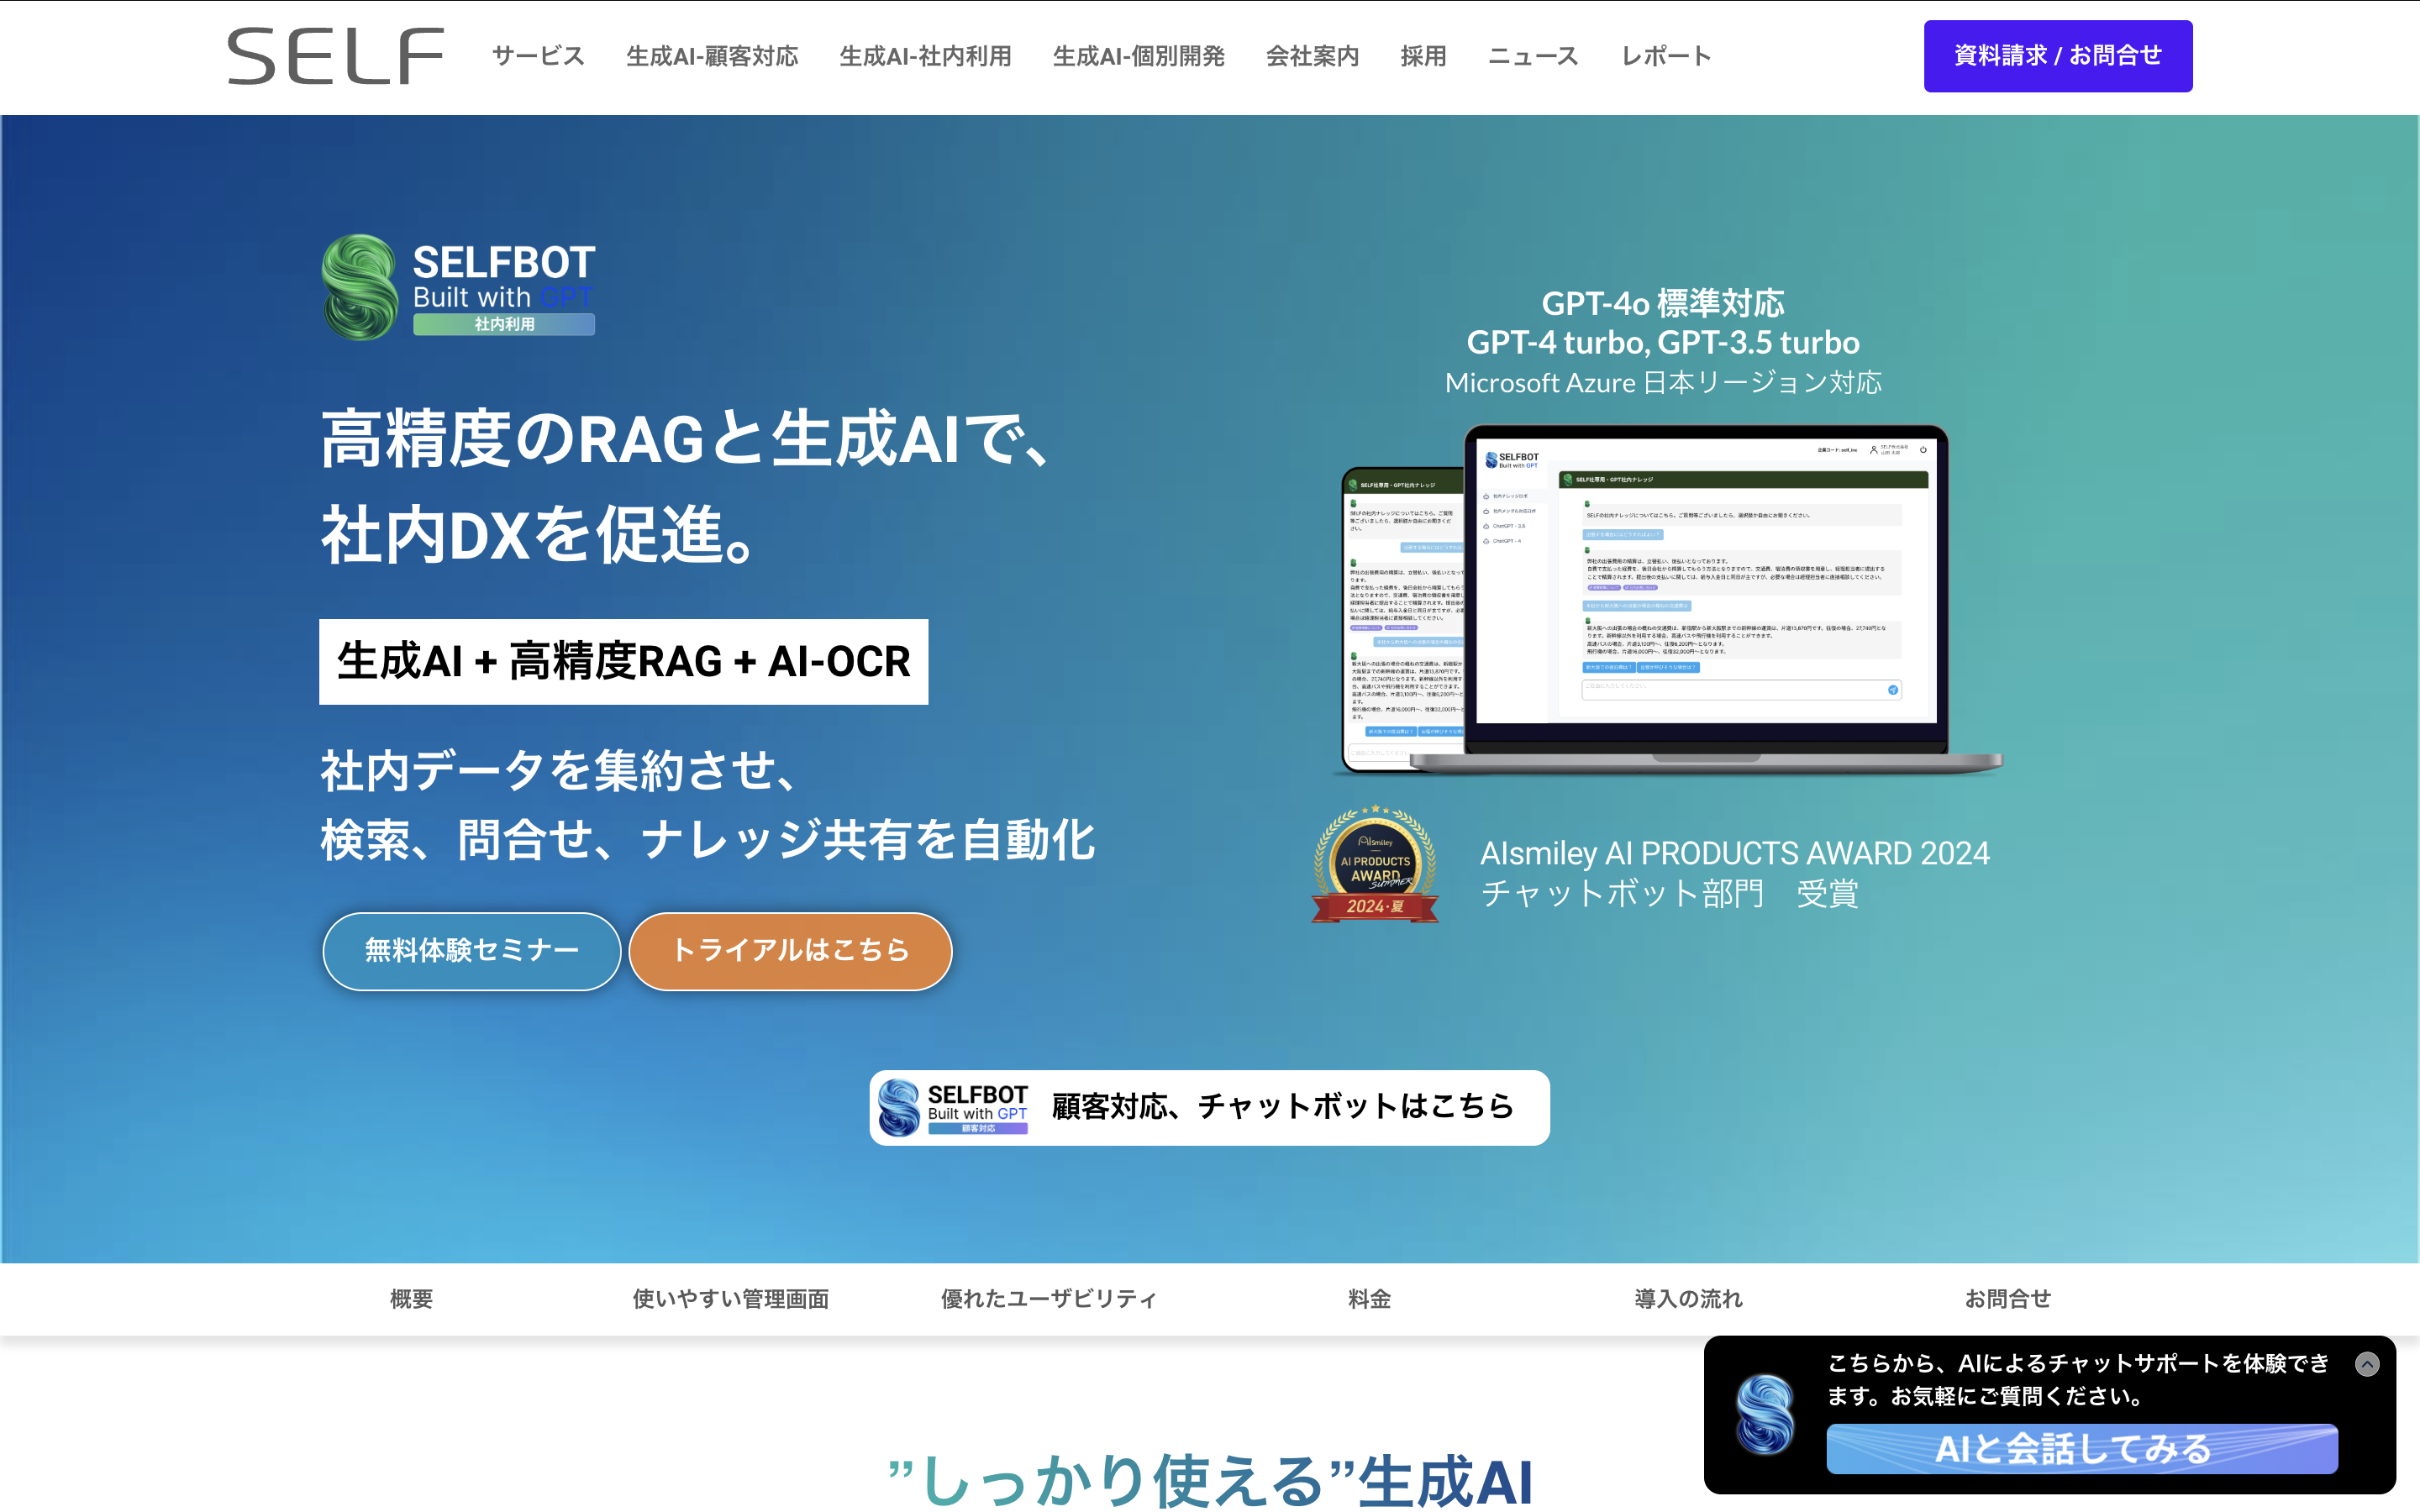Select the 導入の流れ anchor tab
The image size is (2420, 1512).
pos(1688,1299)
